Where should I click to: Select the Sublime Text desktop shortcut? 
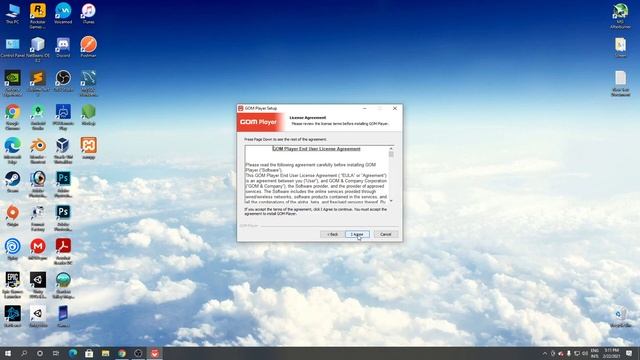click(x=38, y=83)
